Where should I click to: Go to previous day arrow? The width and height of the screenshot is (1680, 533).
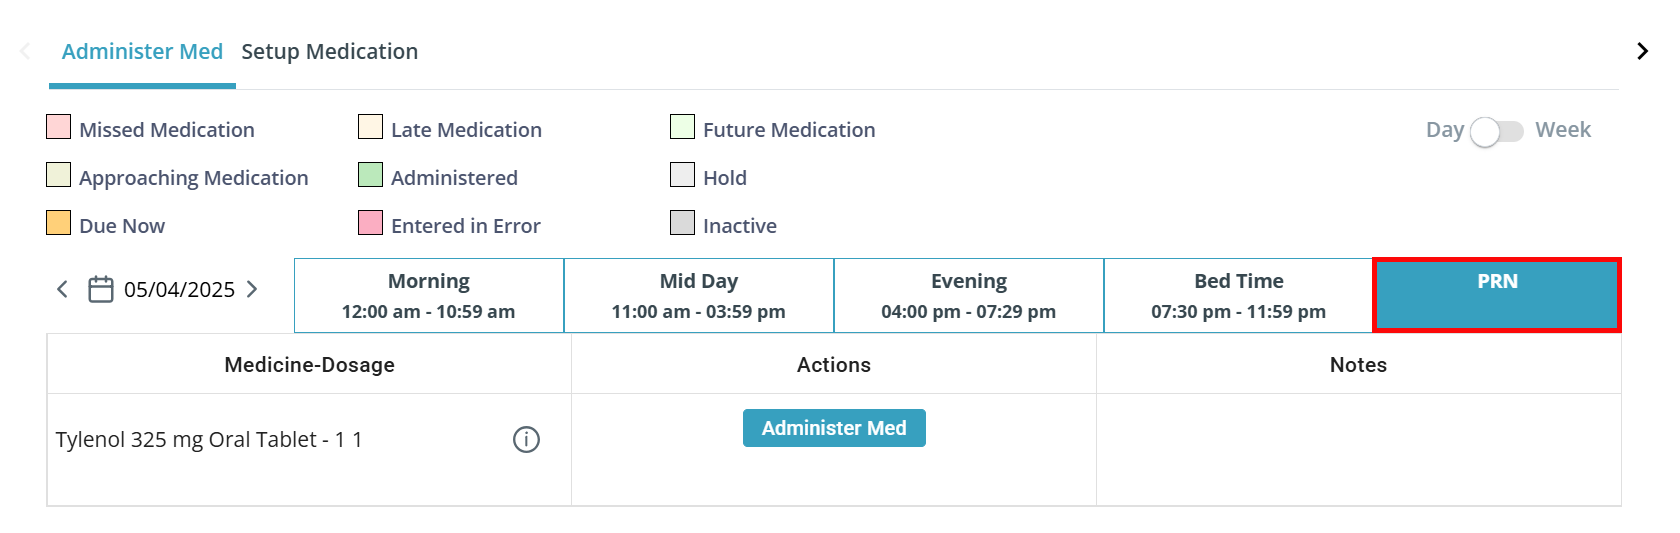tap(62, 290)
